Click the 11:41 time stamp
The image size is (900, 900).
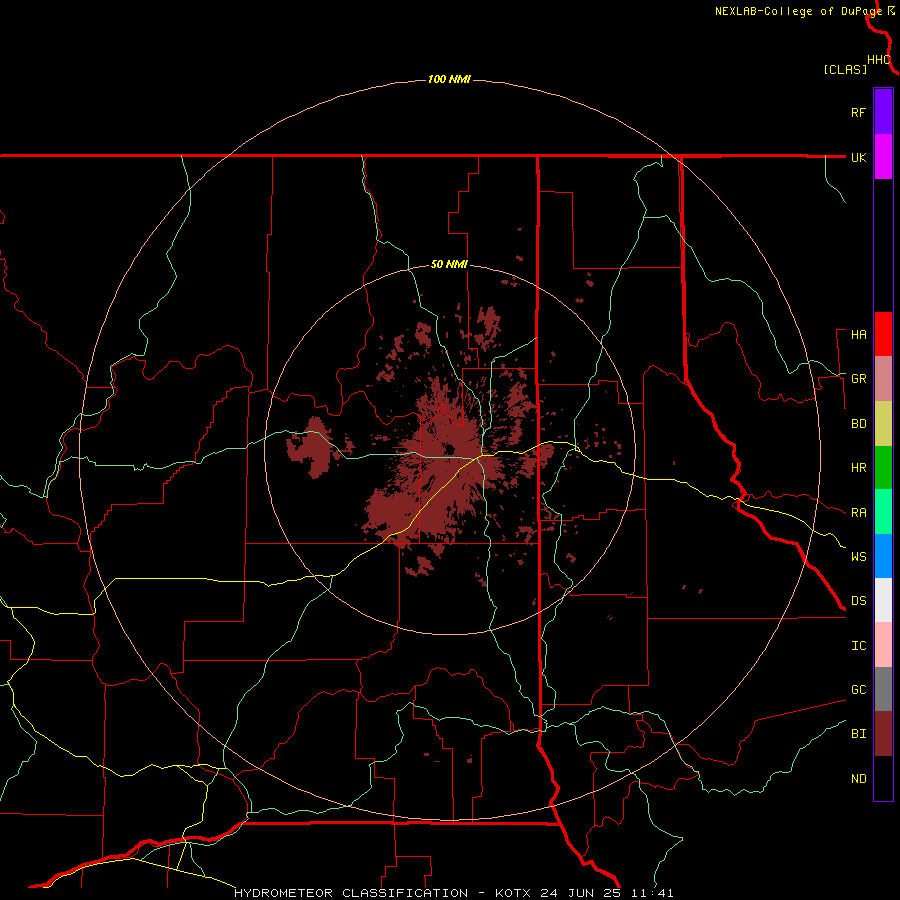(x=653, y=893)
